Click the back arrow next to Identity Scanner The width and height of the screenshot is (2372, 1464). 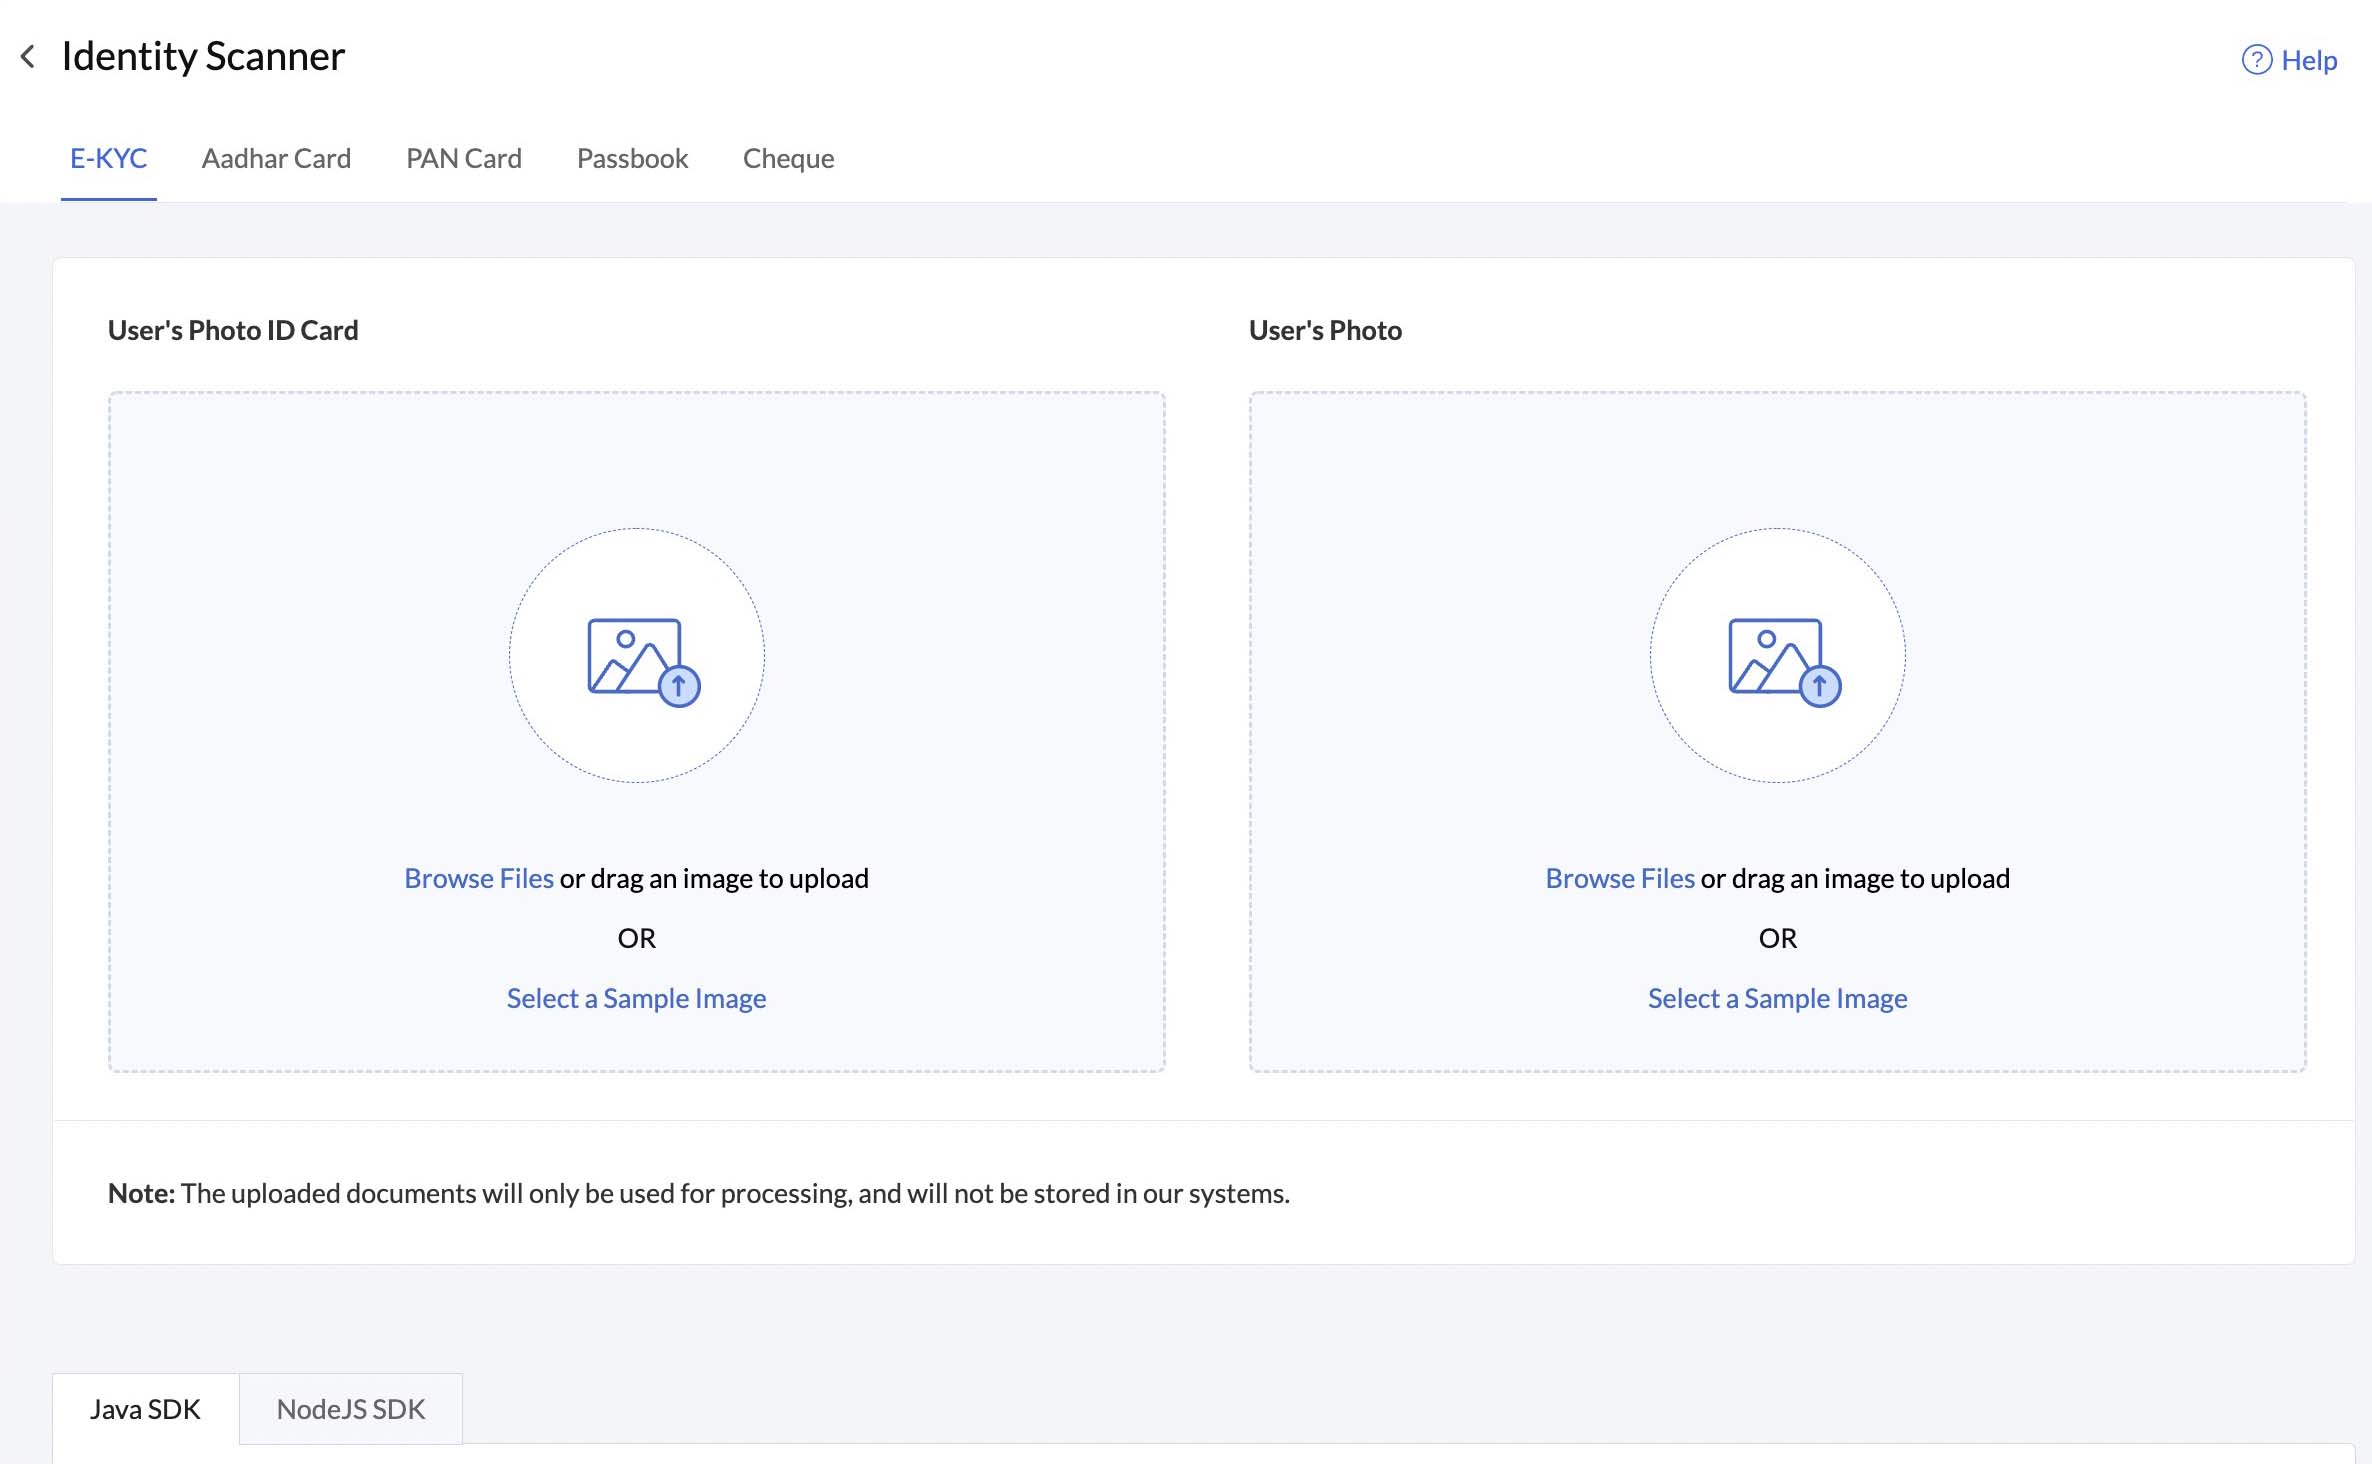point(28,57)
